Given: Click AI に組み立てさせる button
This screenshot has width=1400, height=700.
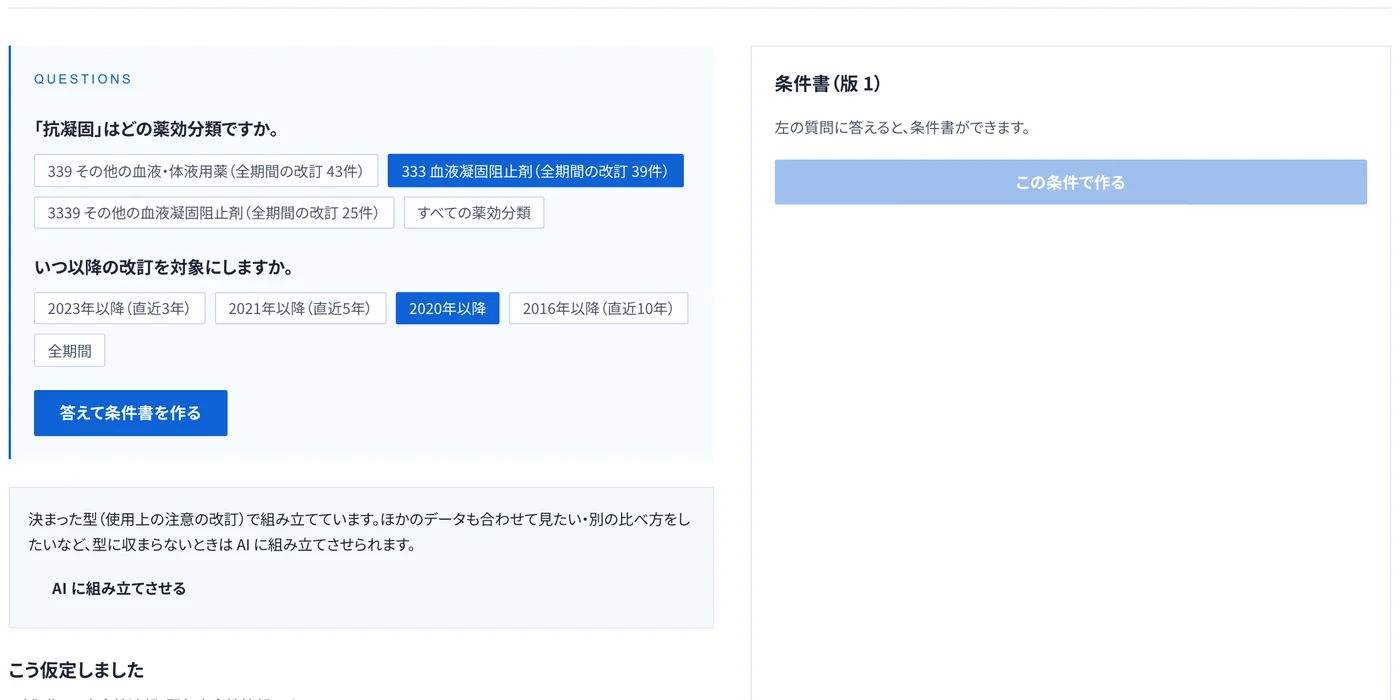Looking at the screenshot, I should (119, 588).
